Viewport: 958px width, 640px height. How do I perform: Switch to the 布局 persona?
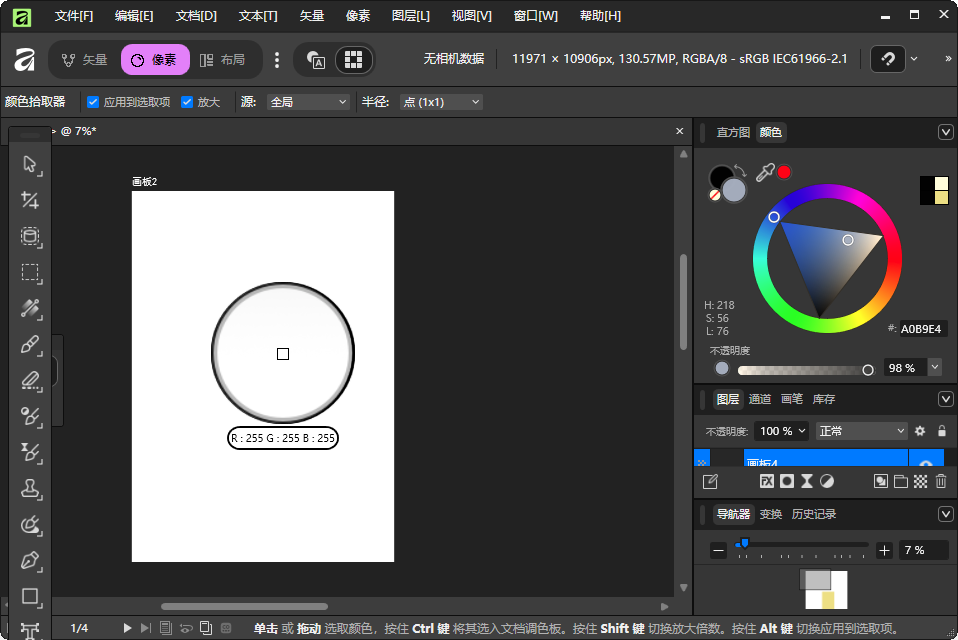click(x=223, y=59)
